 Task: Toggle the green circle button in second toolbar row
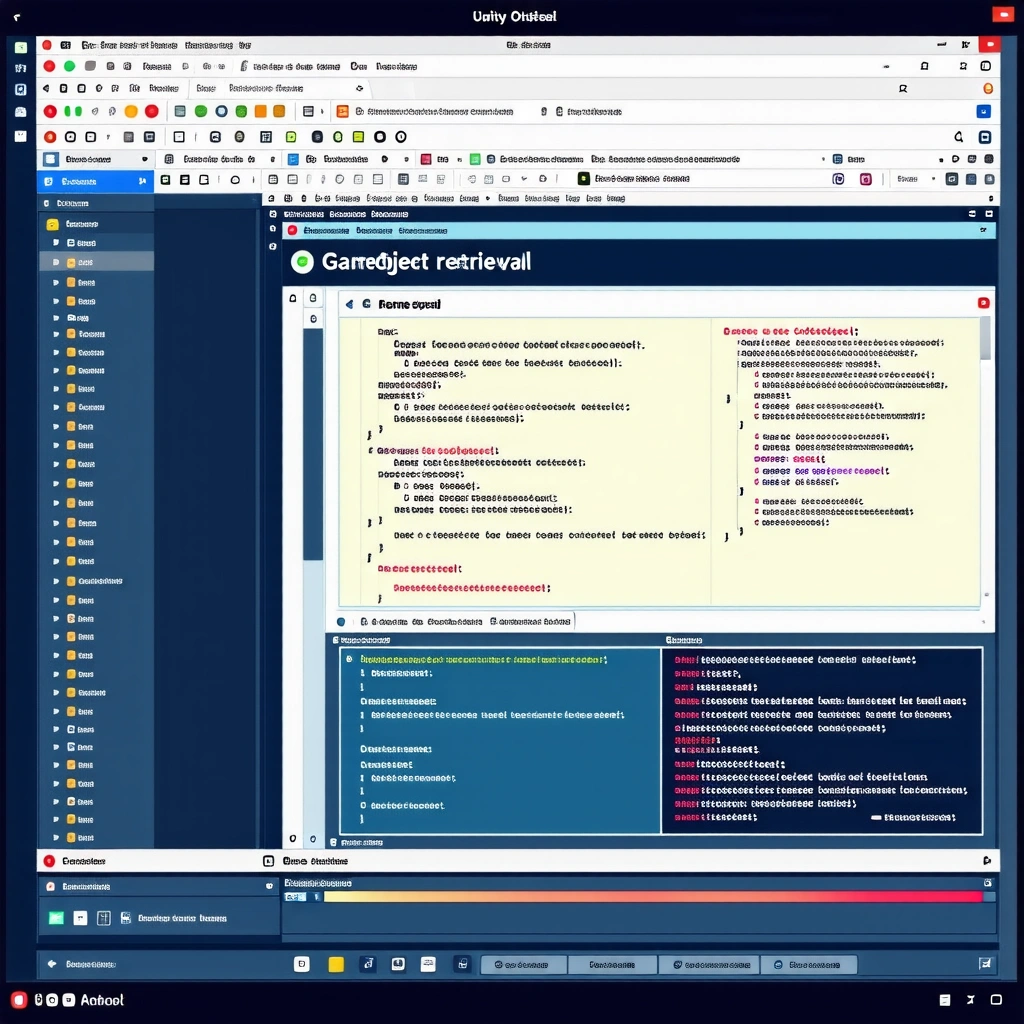point(69,66)
